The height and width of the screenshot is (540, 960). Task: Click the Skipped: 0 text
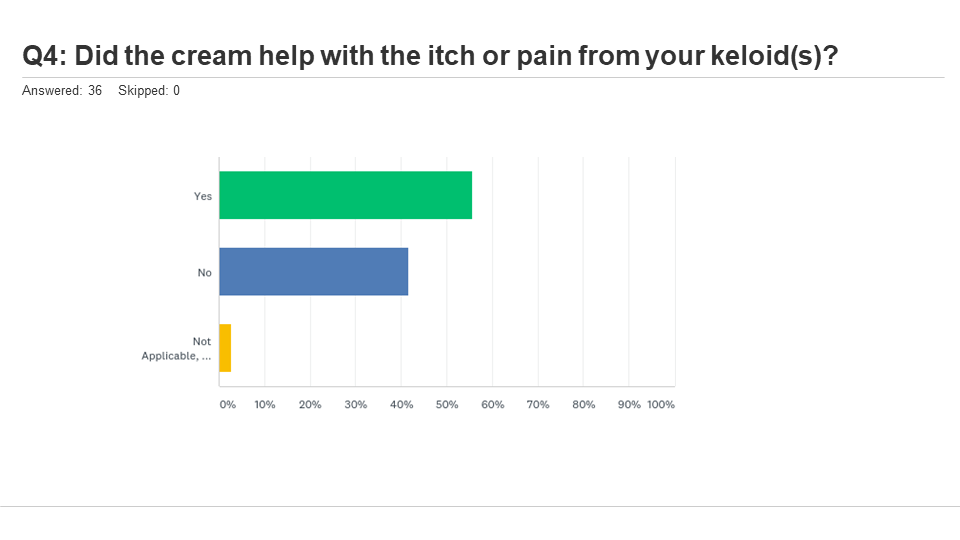[x=149, y=91]
